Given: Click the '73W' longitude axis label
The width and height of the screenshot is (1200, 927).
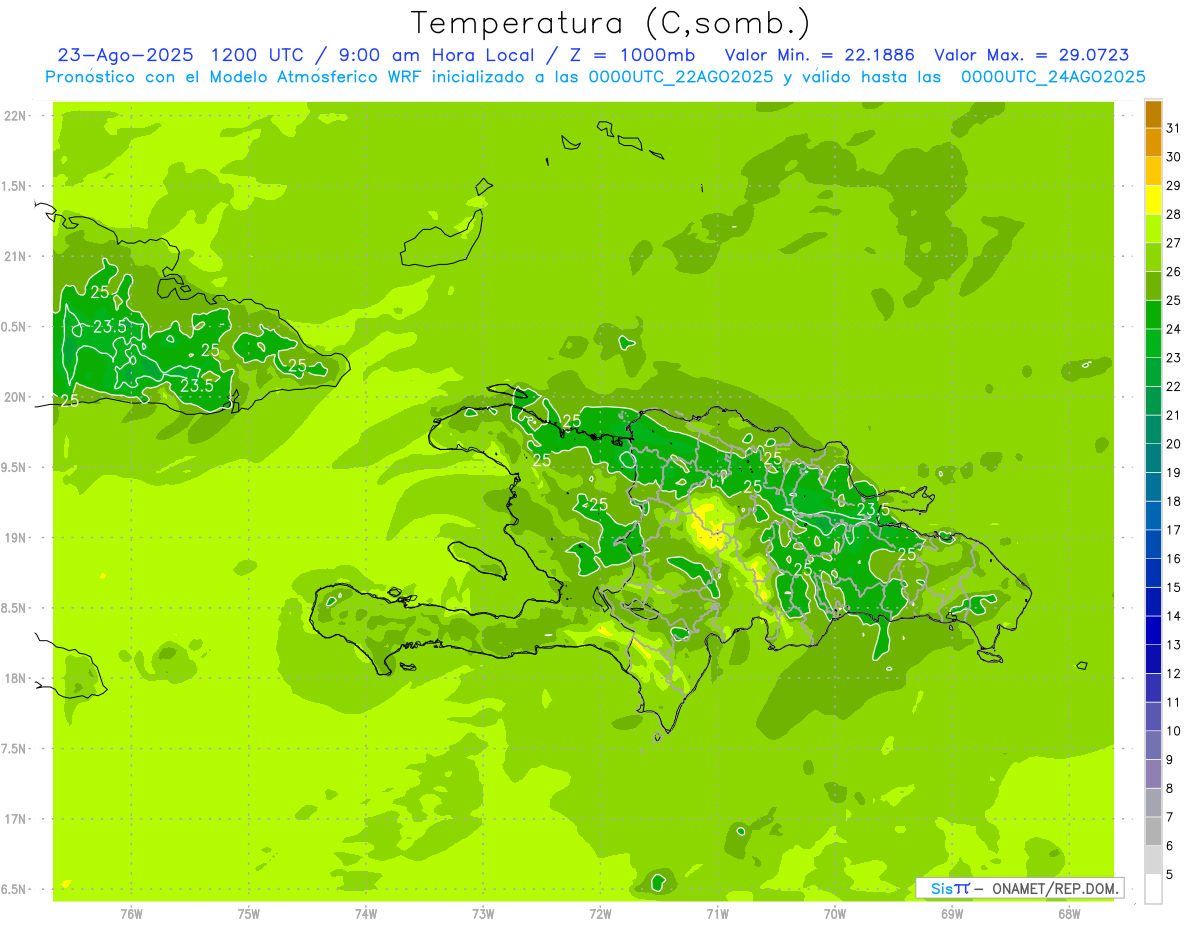Looking at the screenshot, I should [483, 914].
